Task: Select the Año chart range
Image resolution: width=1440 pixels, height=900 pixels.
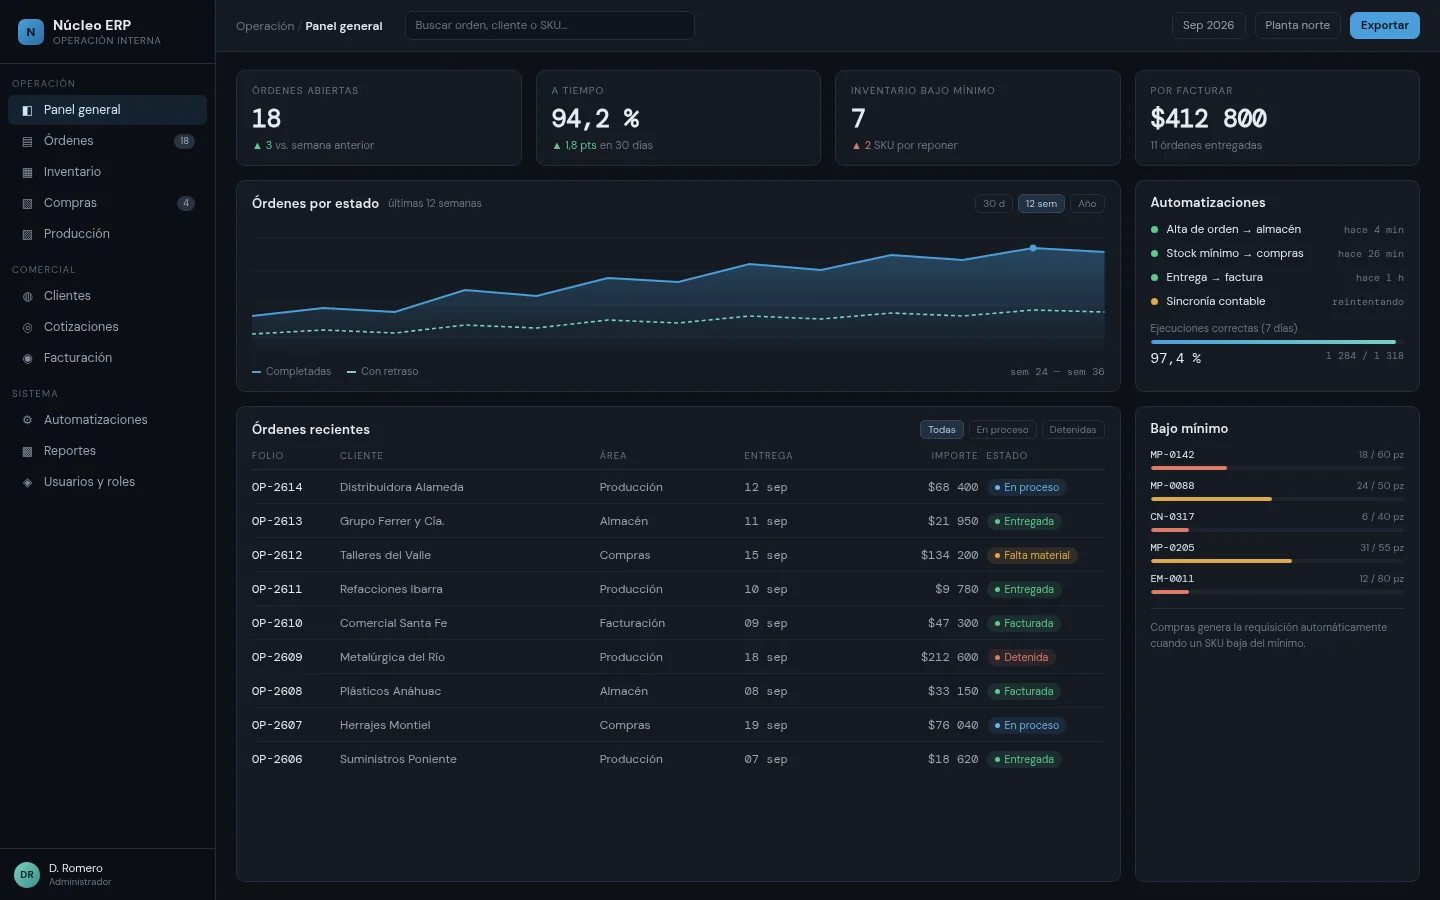Action: click(1087, 203)
